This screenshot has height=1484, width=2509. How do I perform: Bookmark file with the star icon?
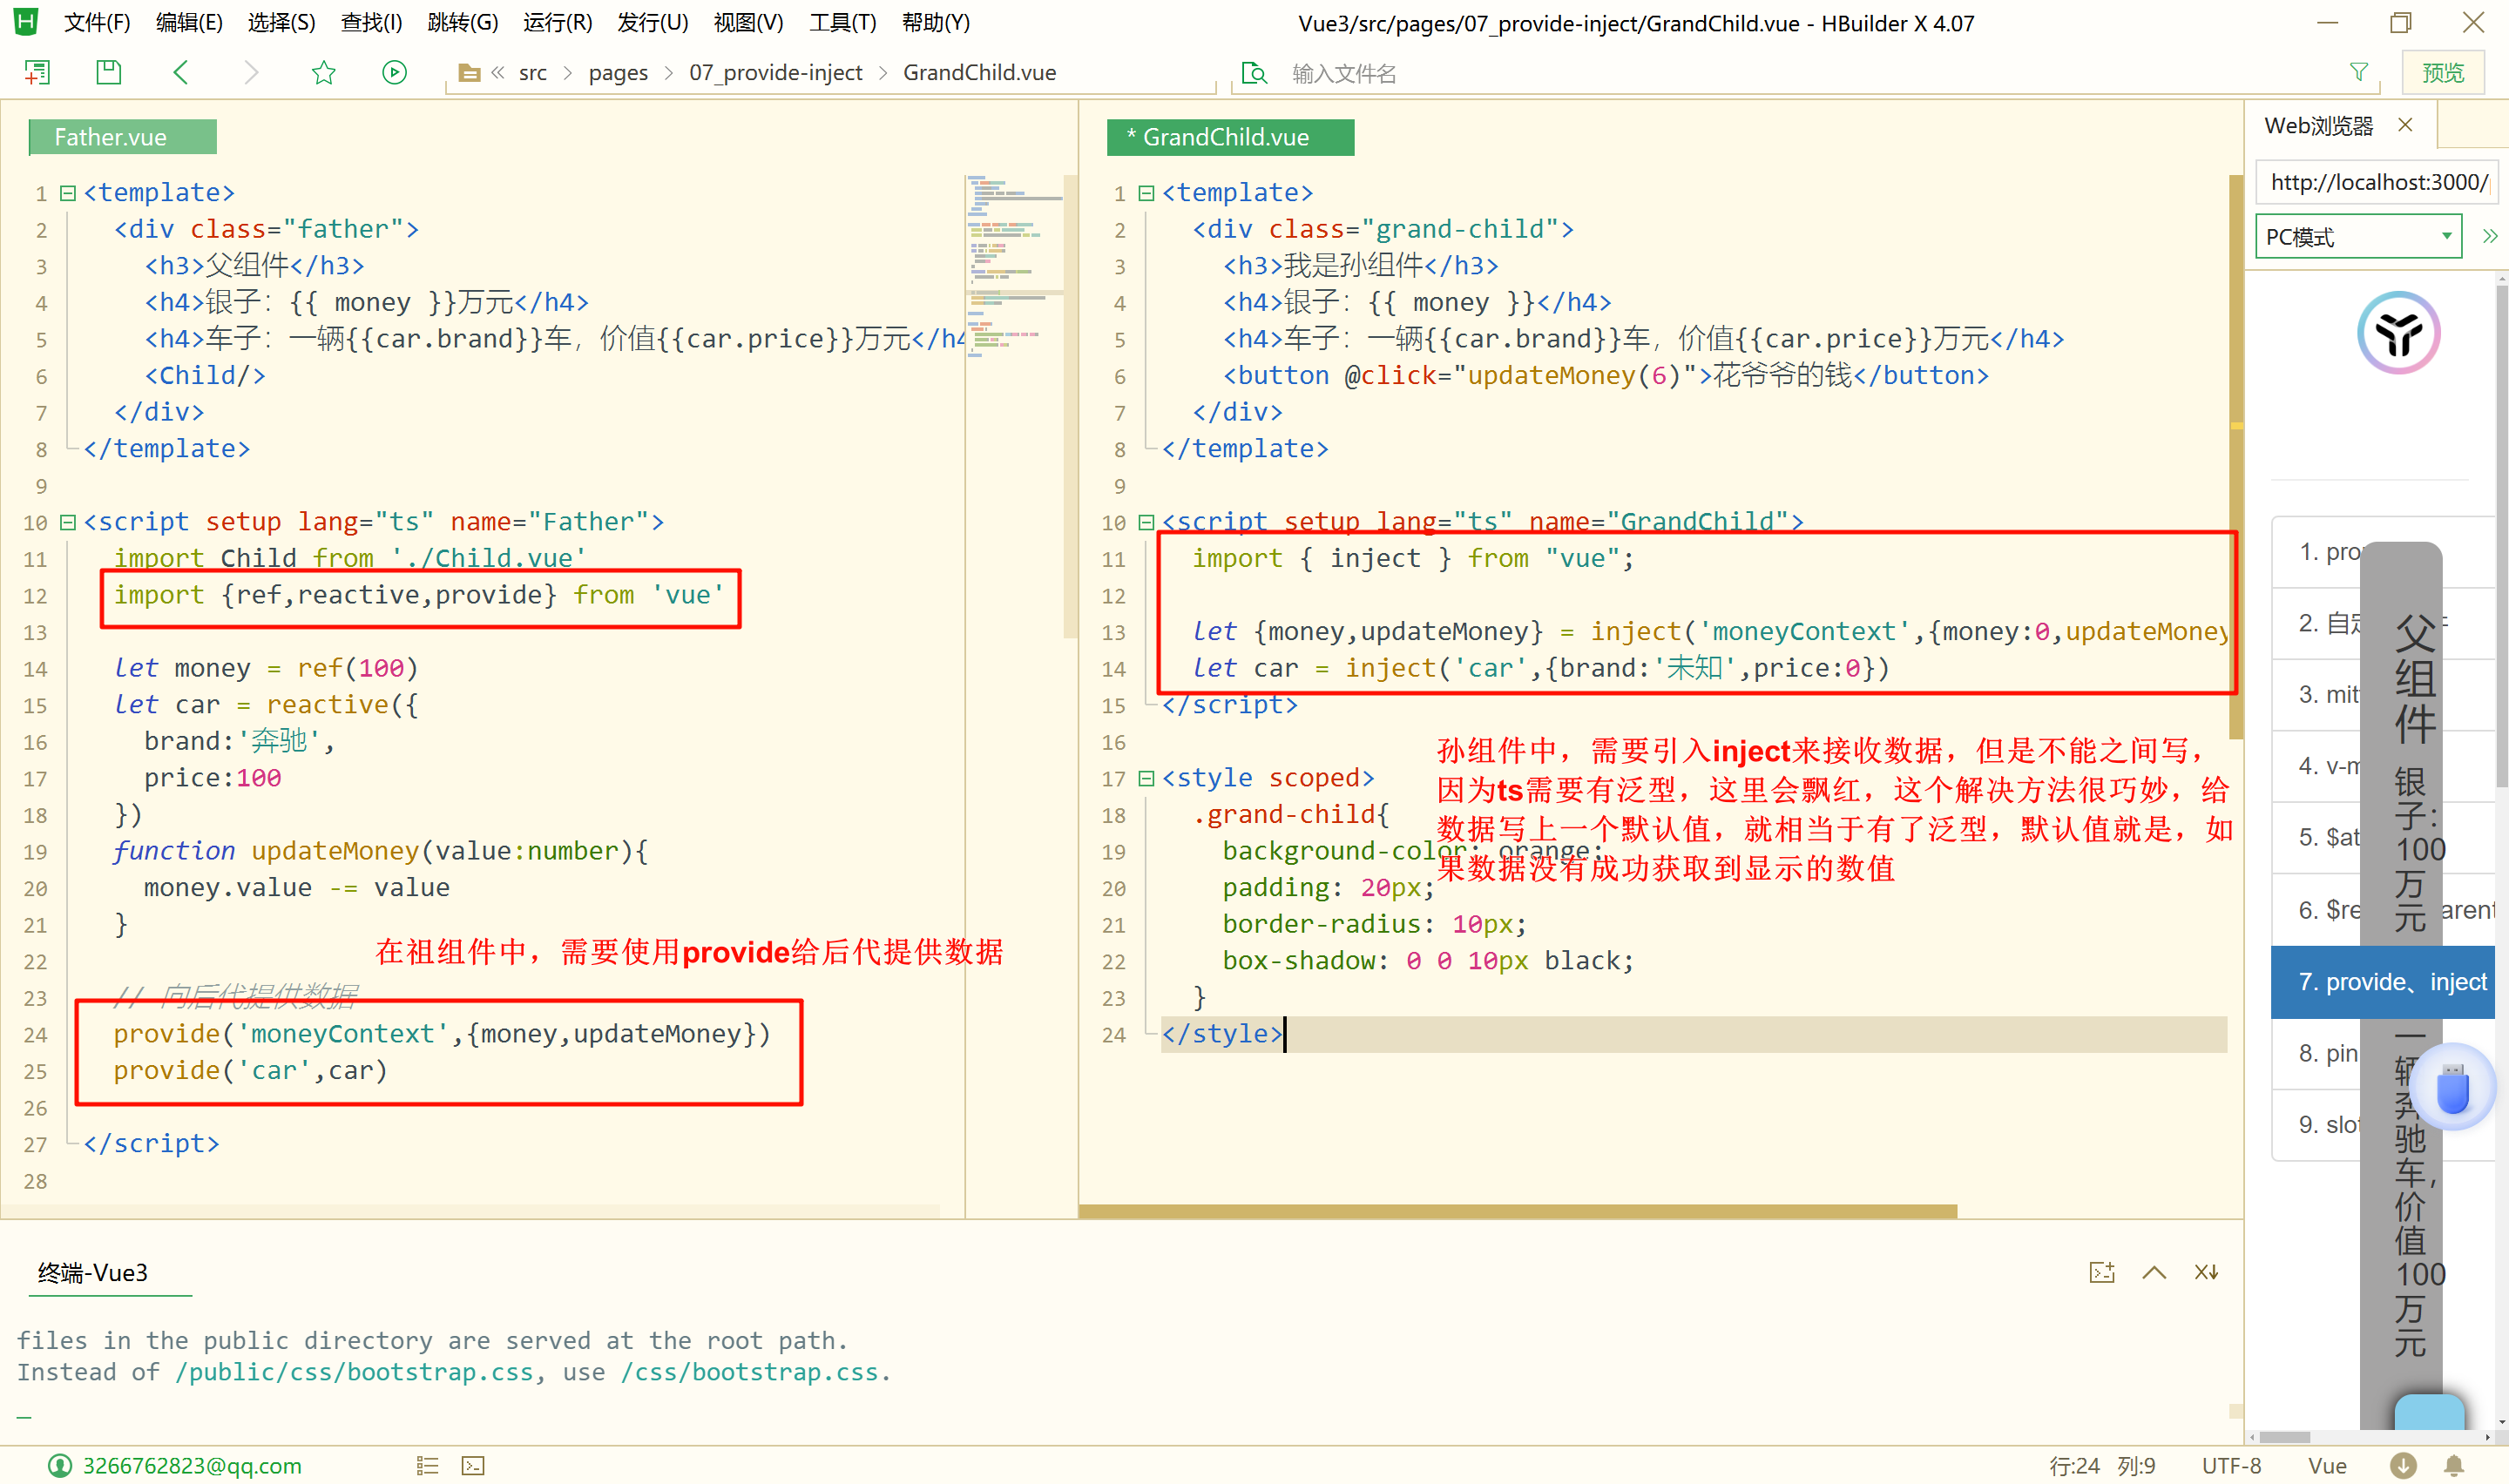click(x=323, y=72)
